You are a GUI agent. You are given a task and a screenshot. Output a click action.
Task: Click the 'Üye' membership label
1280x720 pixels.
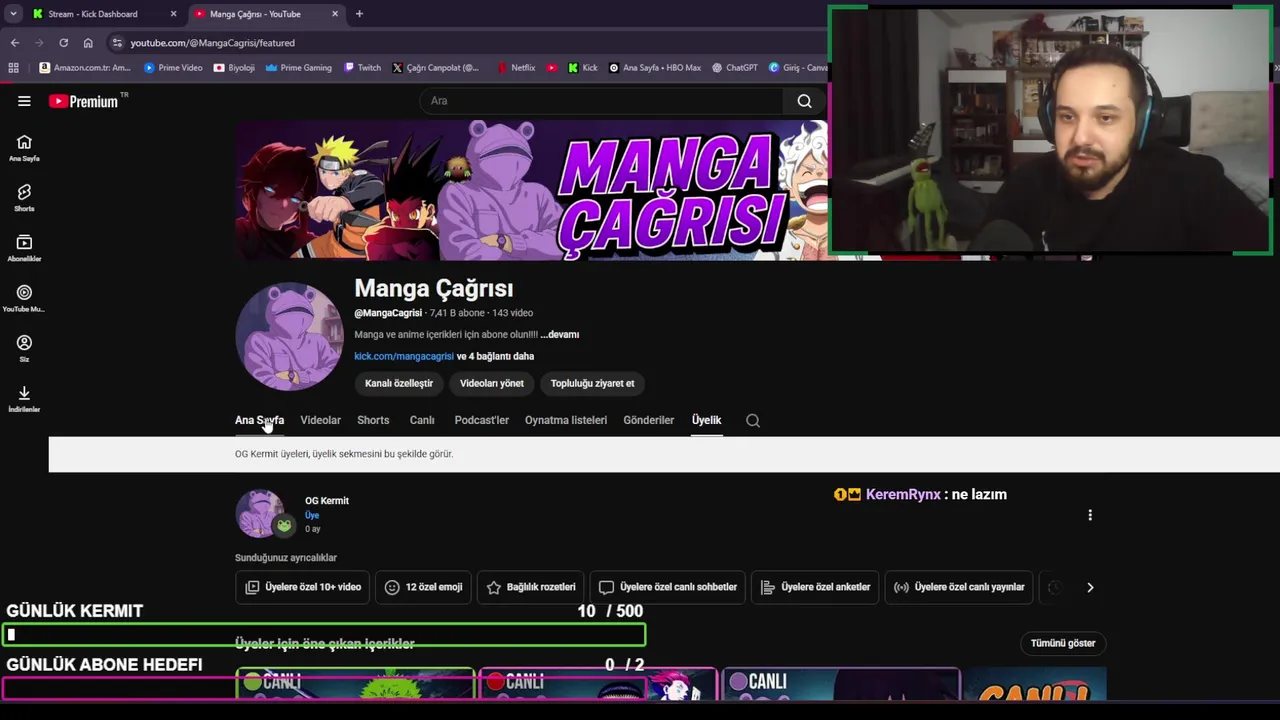(312, 515)
